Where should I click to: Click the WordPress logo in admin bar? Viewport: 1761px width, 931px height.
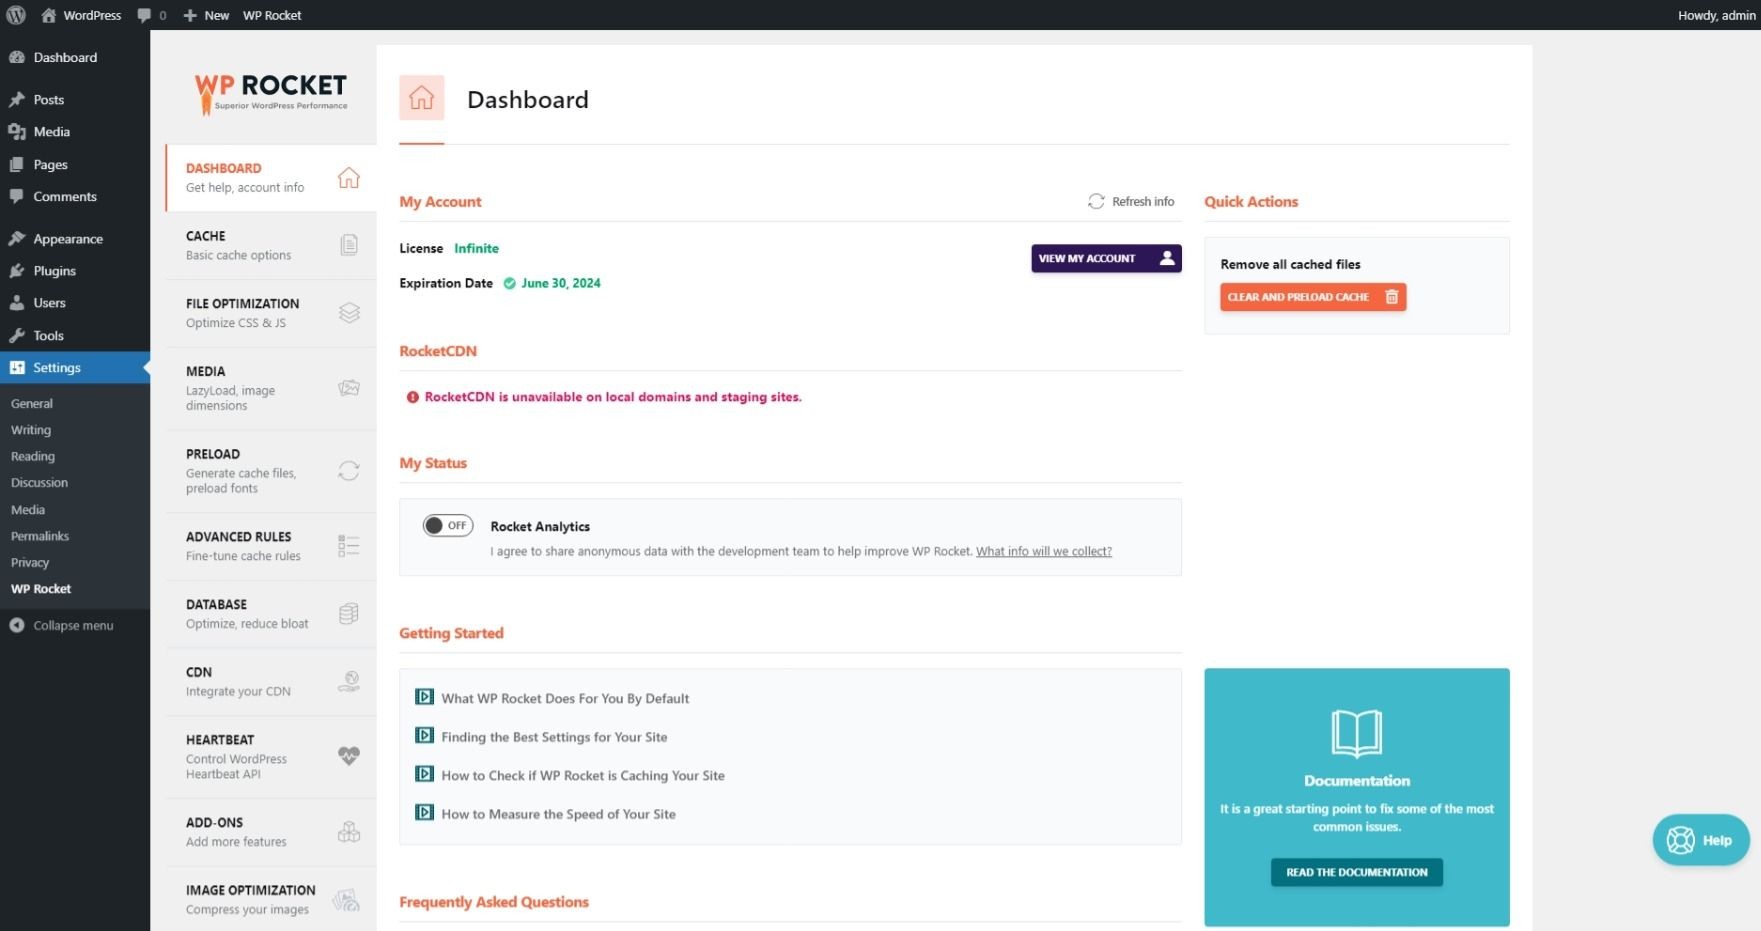pos(16,15)
